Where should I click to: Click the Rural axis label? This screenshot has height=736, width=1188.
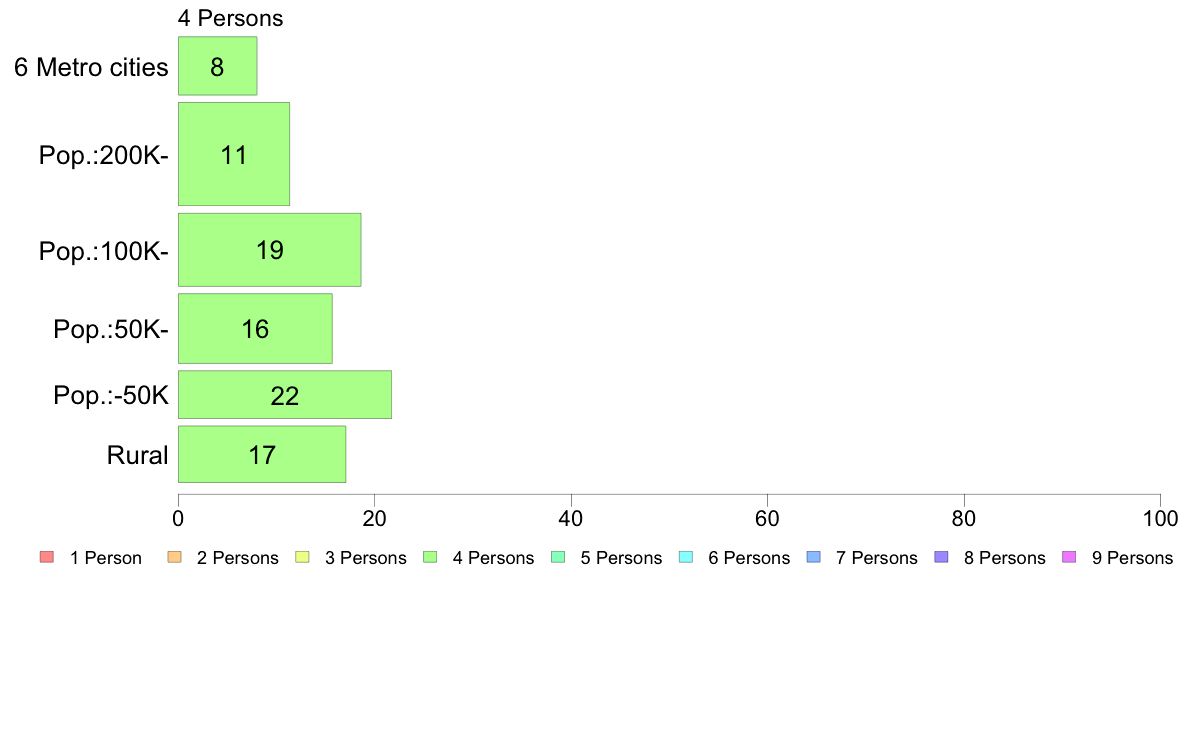tap(137, 455)
